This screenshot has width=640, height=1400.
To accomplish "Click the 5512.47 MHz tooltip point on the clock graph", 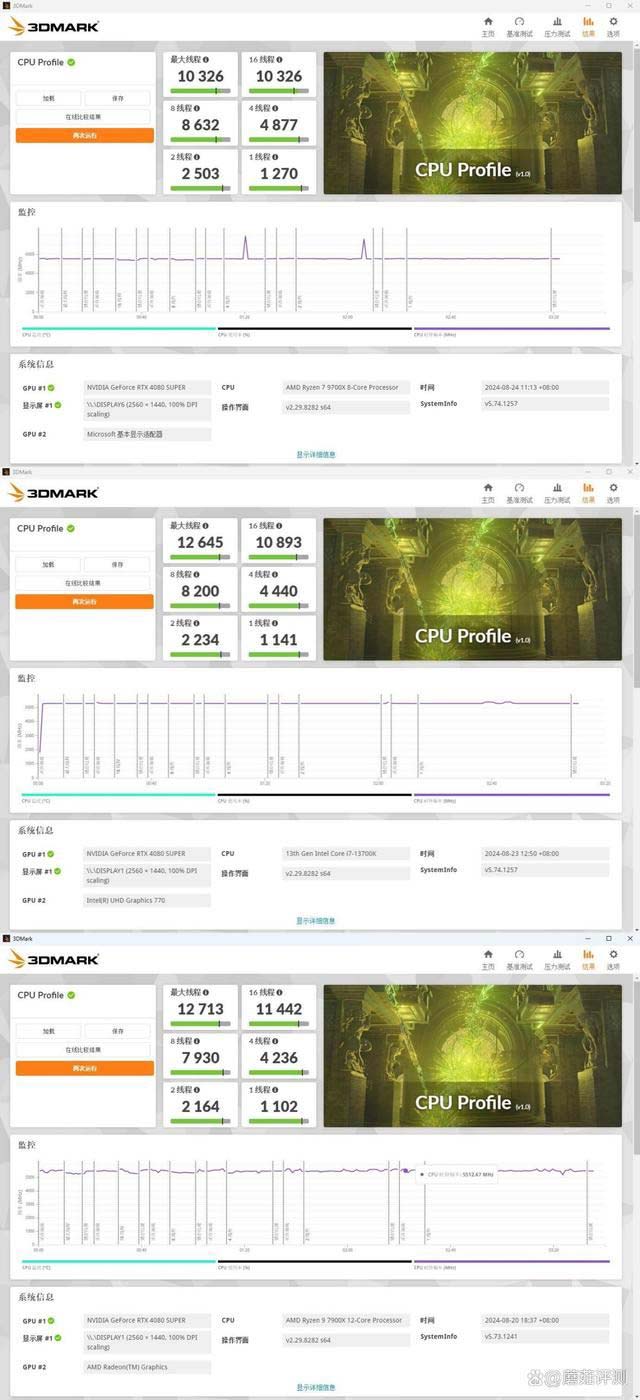I will (x=406, y=1171).
